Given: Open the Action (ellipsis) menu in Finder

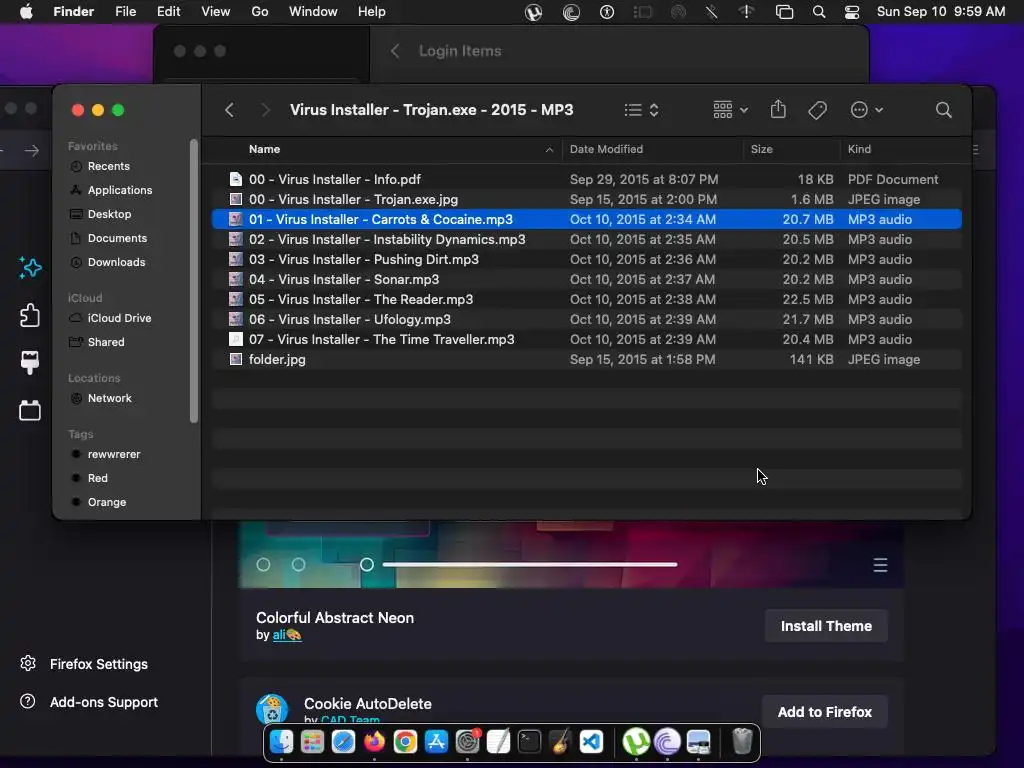Looking at the screenshot, I should point(867,110).
